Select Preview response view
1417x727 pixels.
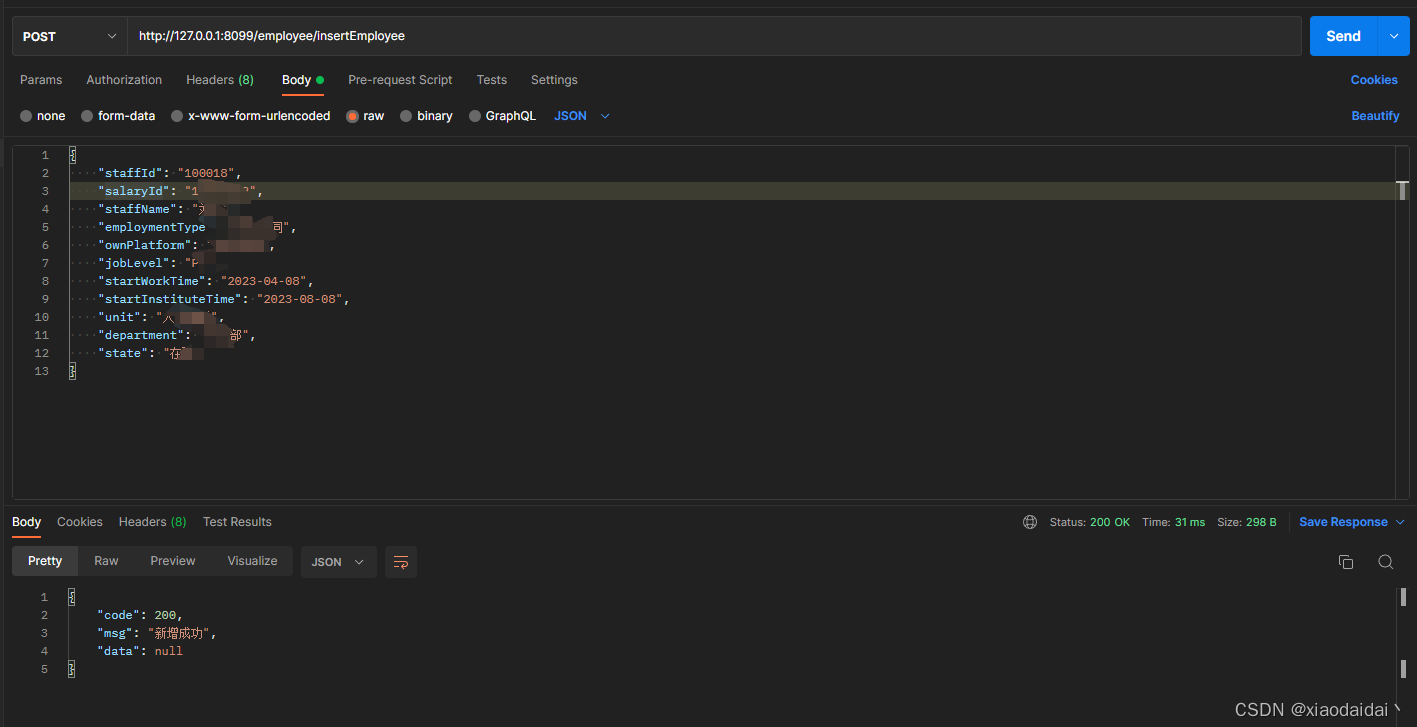click(173, 561)
